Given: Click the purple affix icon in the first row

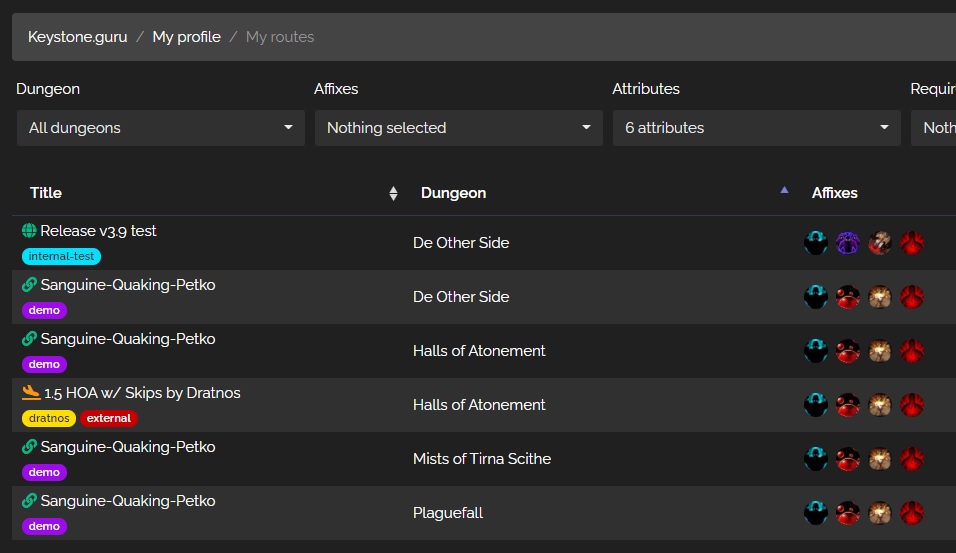Looking at the screenshot, I should pos(847,243).
